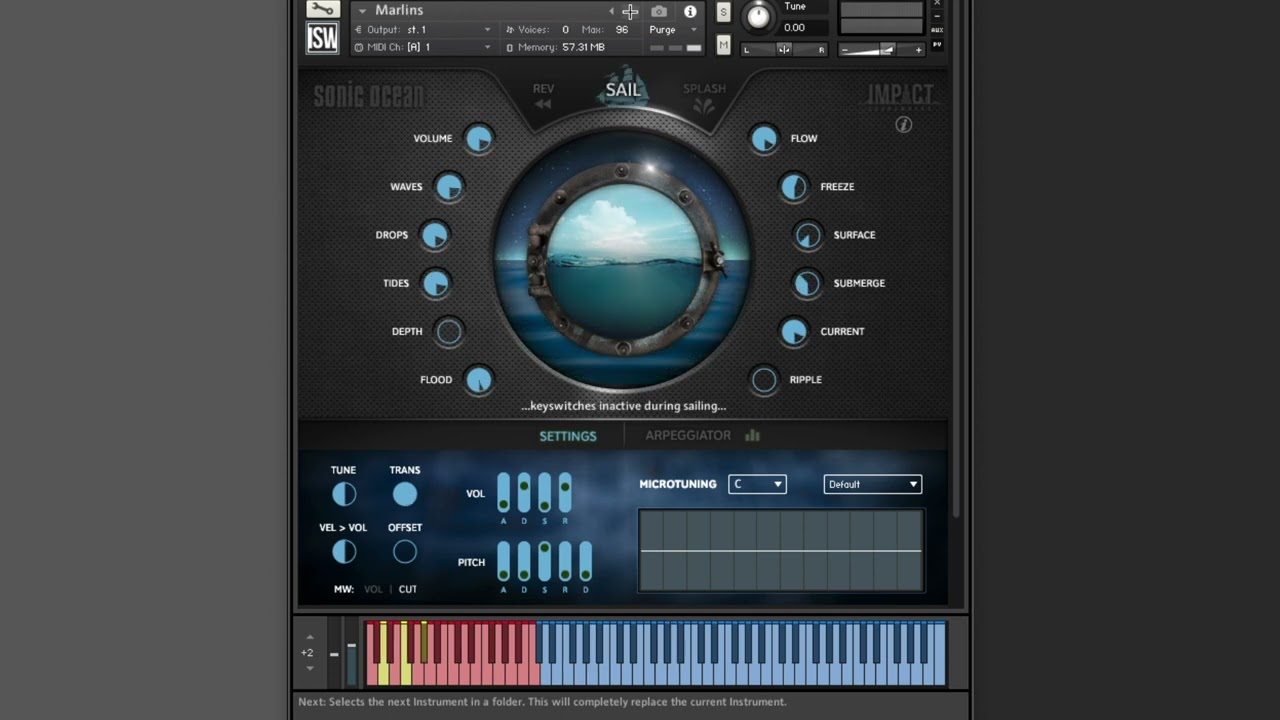Click the VOLUME knob
This screenshot has width=1280, height=720.
[x=479, y=139]
